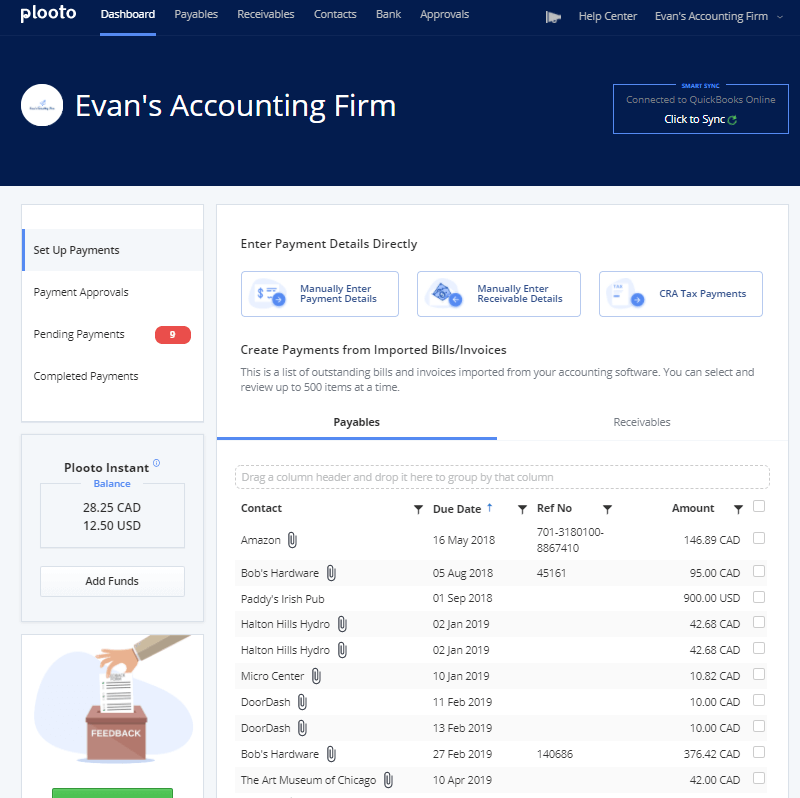This screenshot has width=800, height=798.
Task: Open Pending Payments in the sidebar
Action: point(79,334)
